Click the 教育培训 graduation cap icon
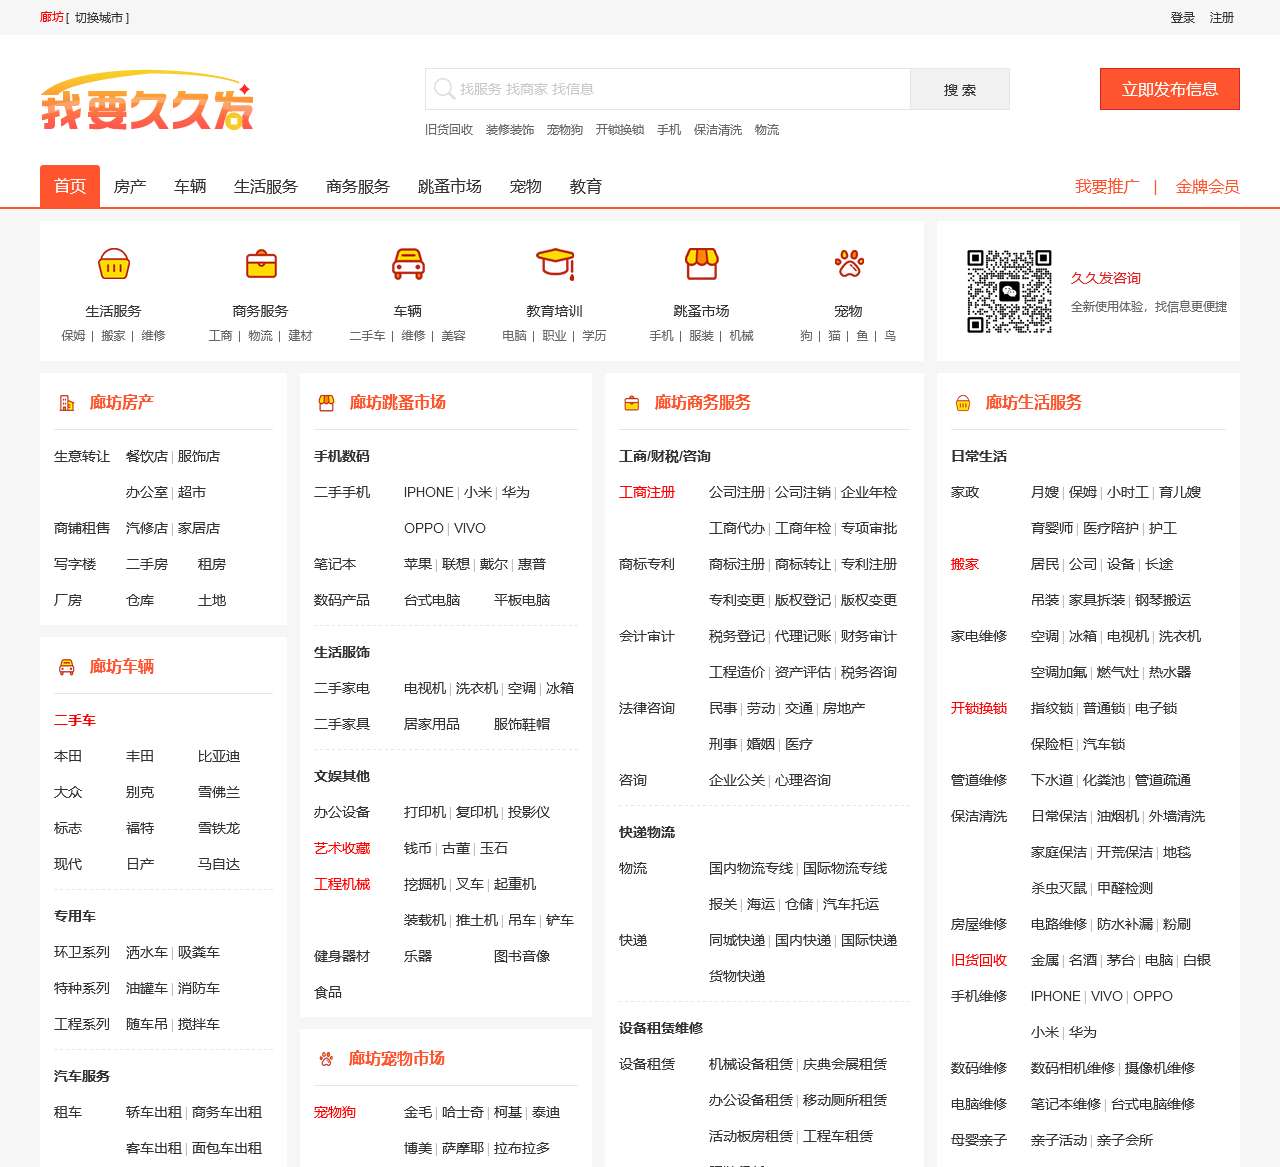This screenshot has height=1167, width=1280. [x=555, y=265]
